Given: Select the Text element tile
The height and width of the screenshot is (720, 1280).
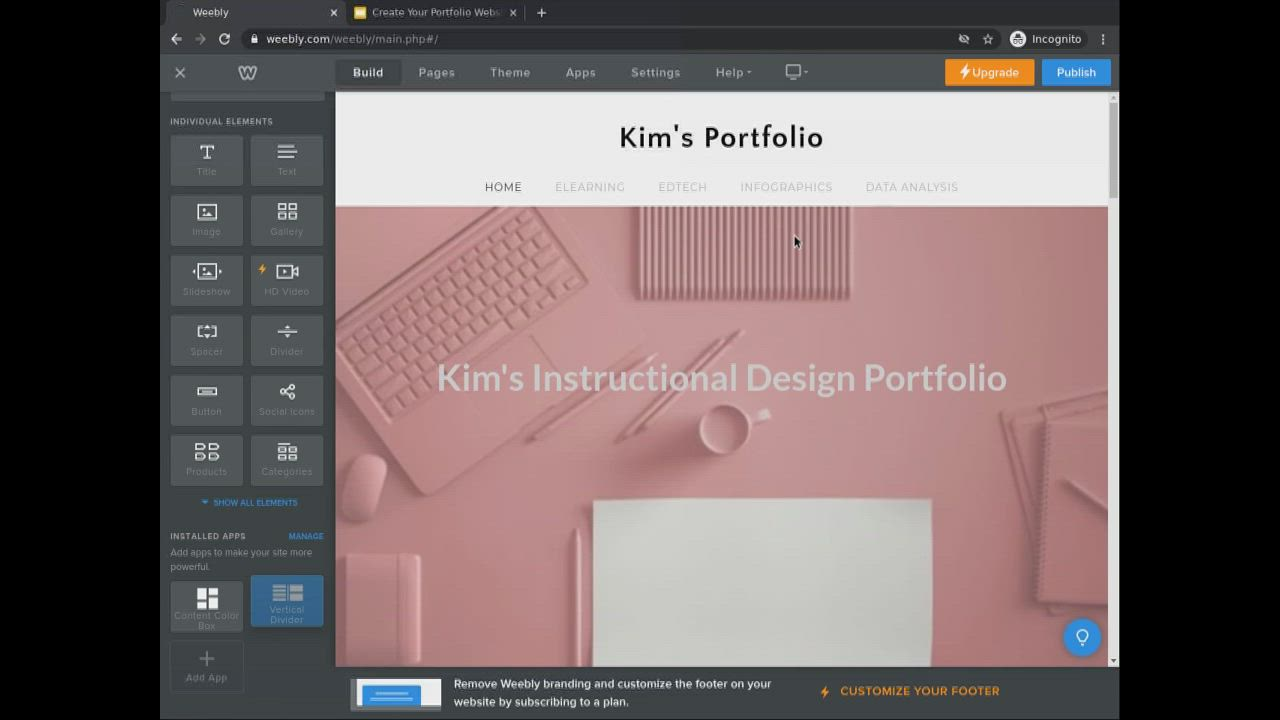Looking at the screenshot, I should click(x=287, y=160).
